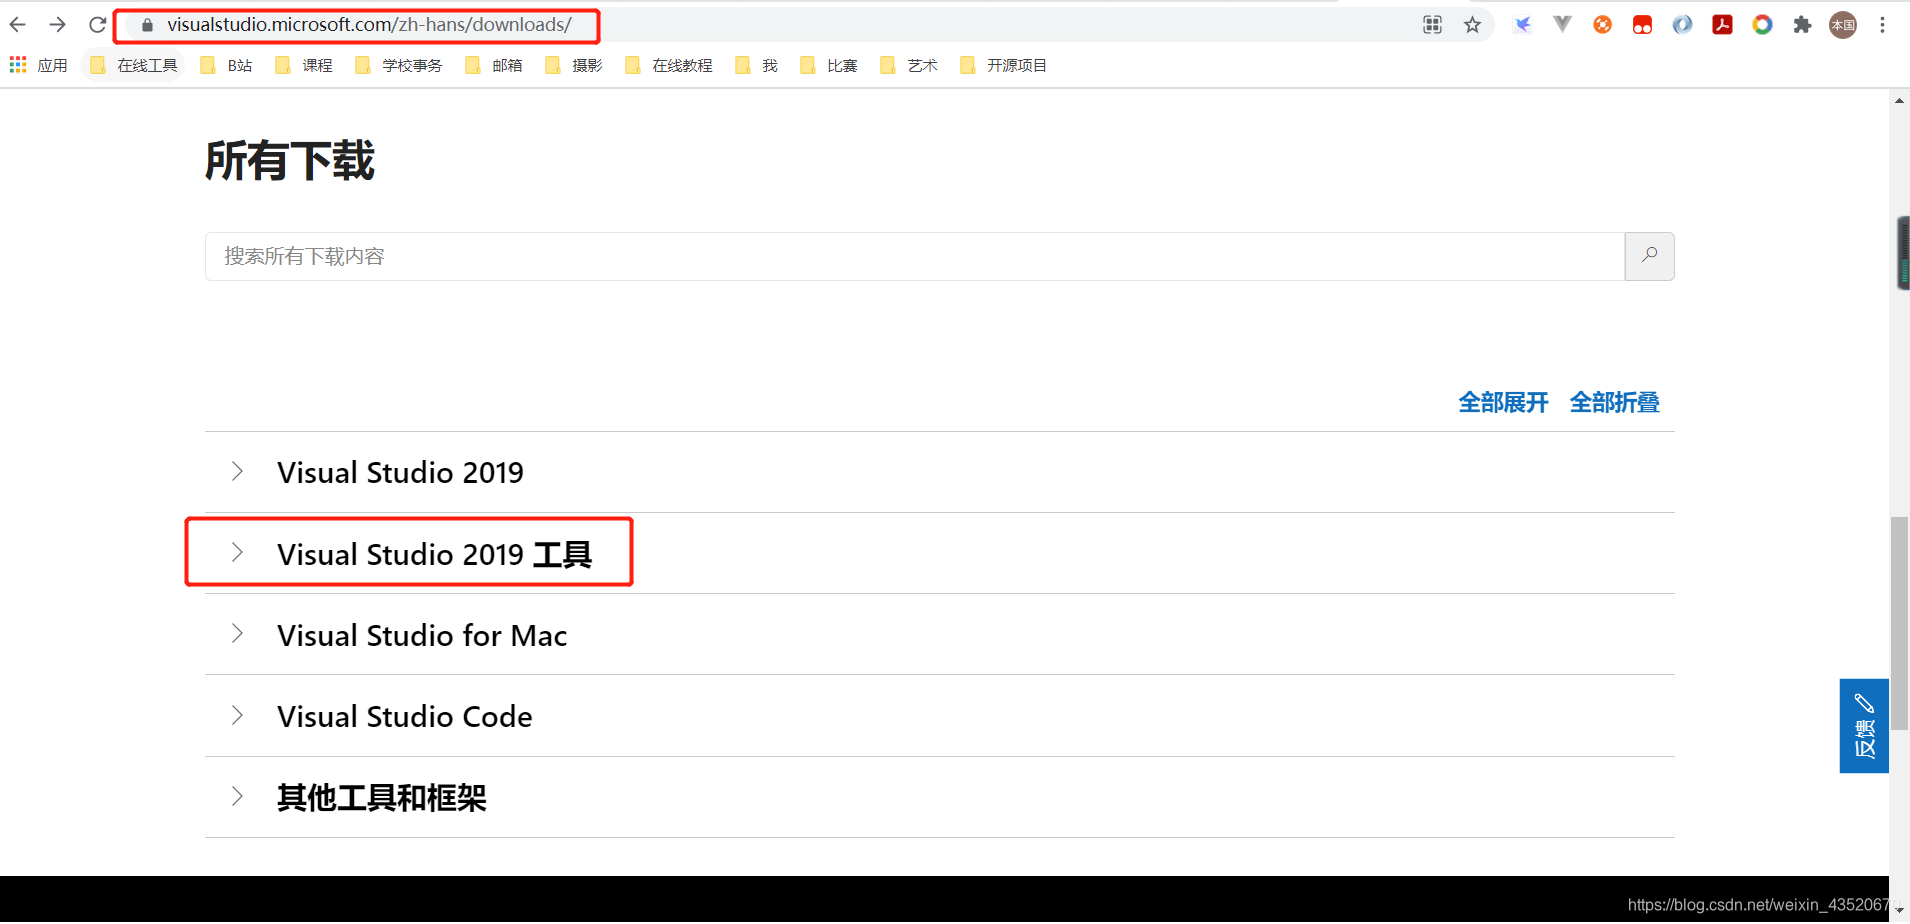Click the Visual Studio 2019 工具 heading

[x=435, y=554]
